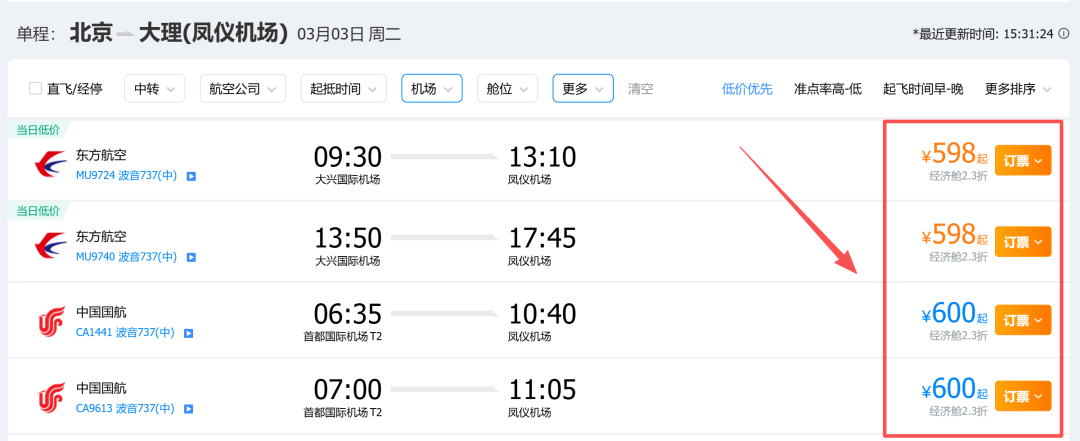
Task: Sort by 起飞时间早-晚 departure time
Action: coord(923,89)
